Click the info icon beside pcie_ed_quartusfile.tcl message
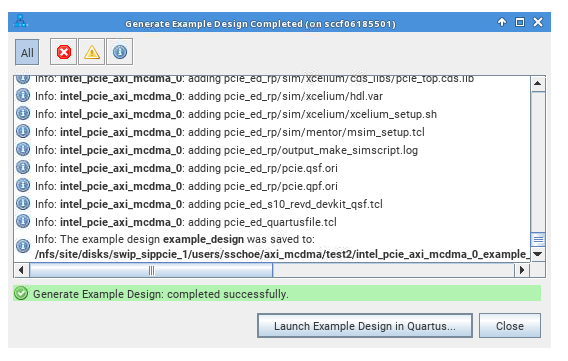568x361 pixels. (x=23, y=222)
